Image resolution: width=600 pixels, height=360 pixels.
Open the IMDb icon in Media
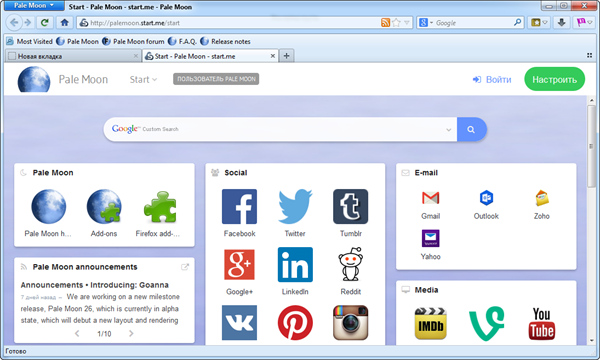[430, 323]
